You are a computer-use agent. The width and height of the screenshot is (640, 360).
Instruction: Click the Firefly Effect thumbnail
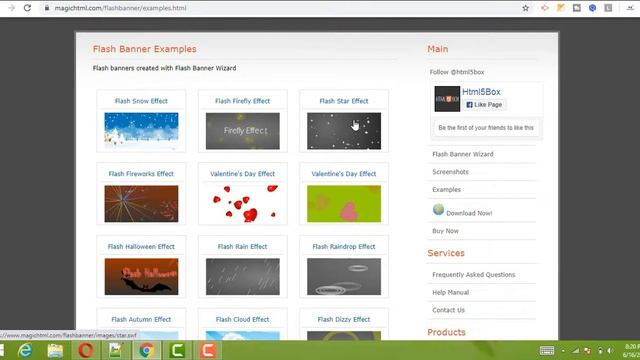[x=242, y=131]
